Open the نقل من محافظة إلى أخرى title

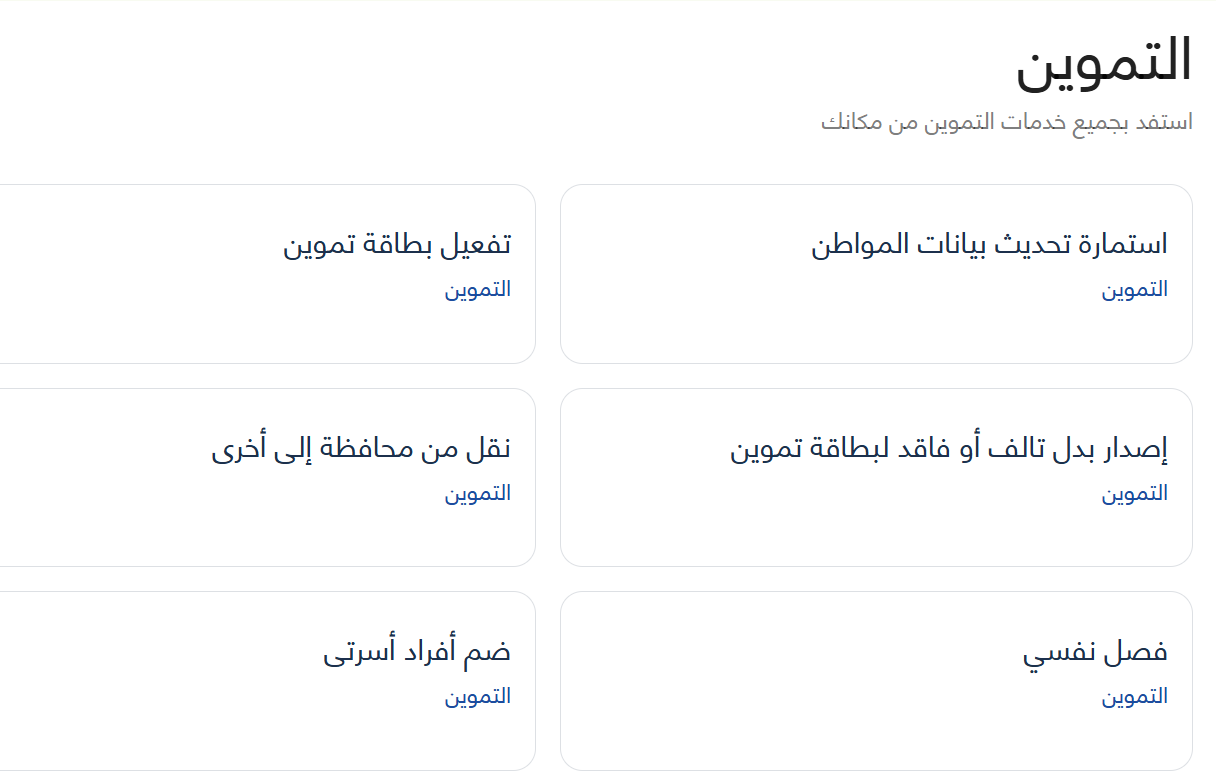coord(361,449)
